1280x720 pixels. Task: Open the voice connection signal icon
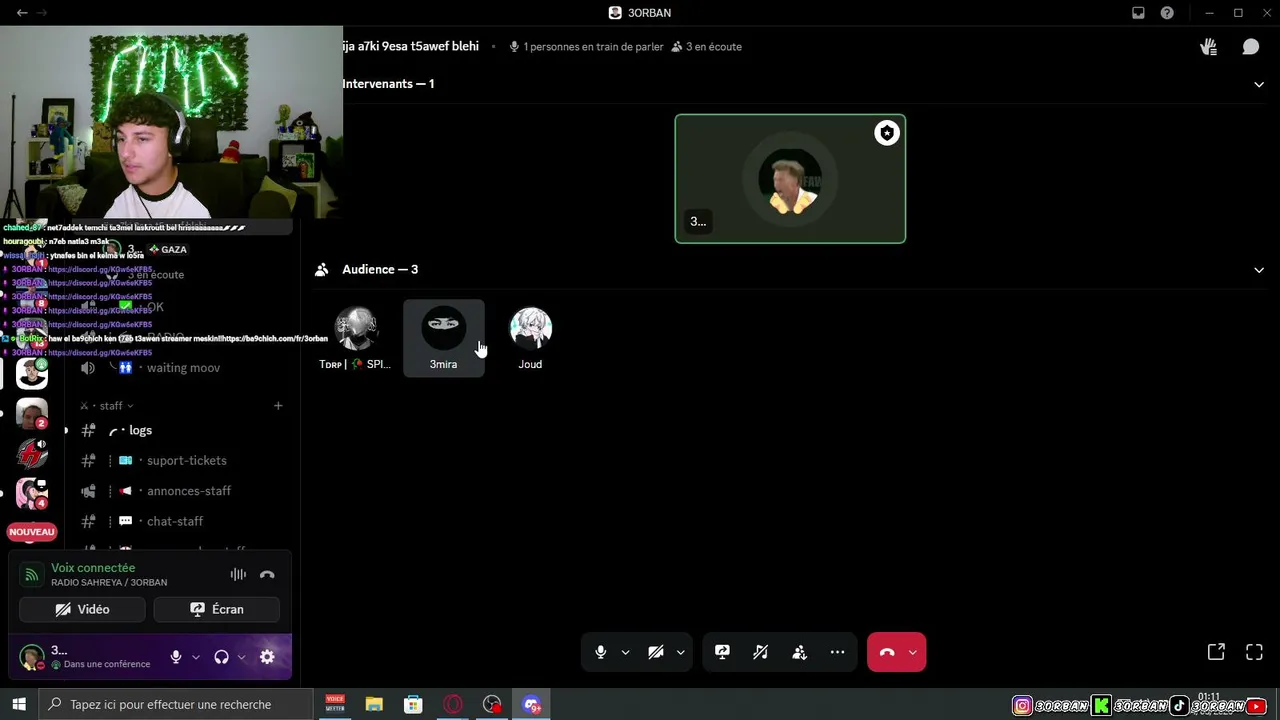pos(32,575)
